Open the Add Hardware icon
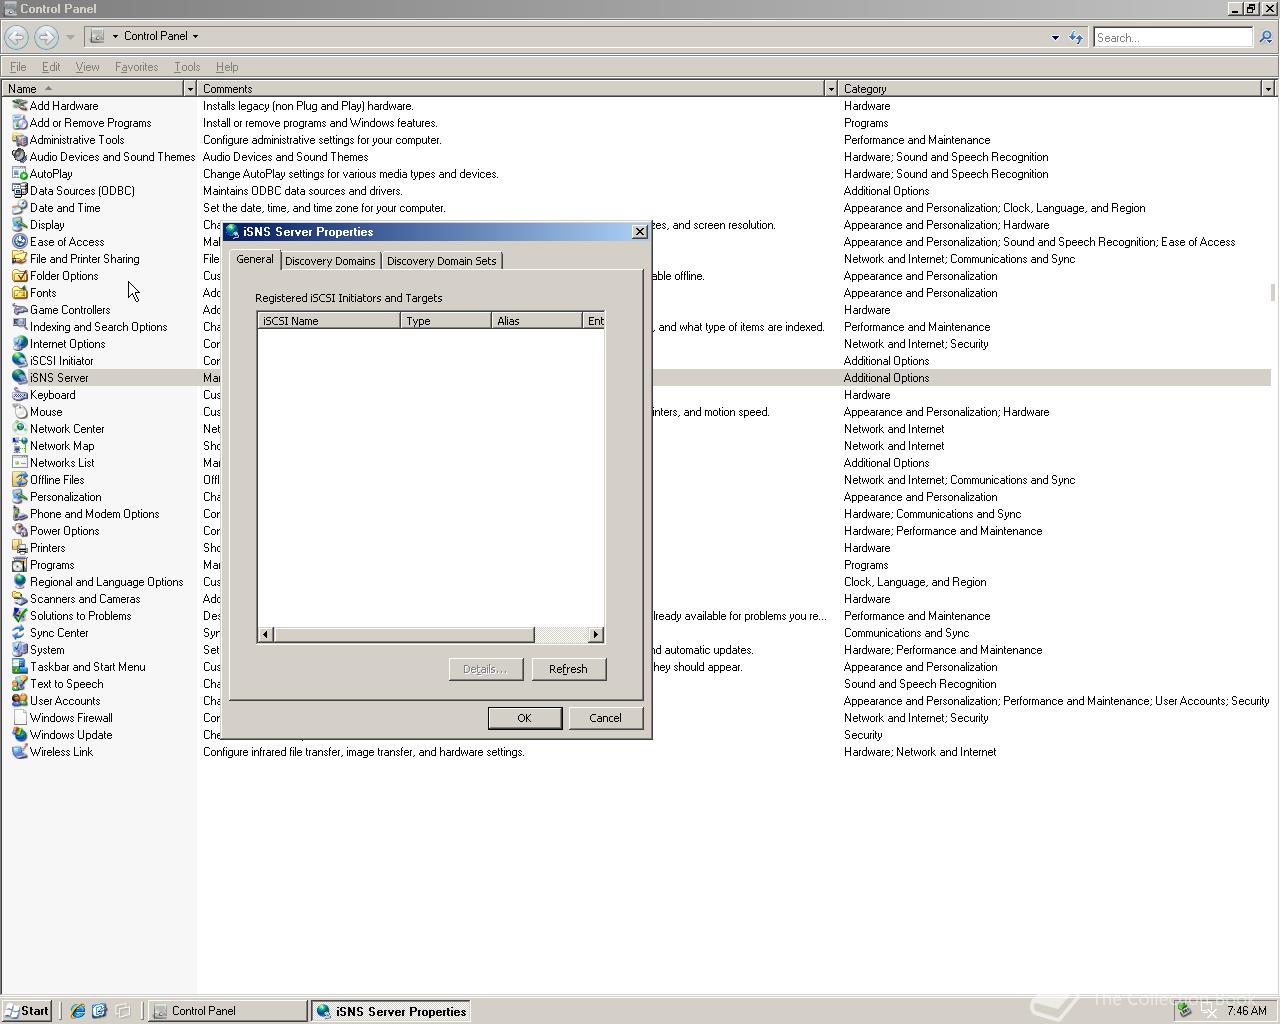The width and height of the screenshot is (1280, 1024). (19, 106)
